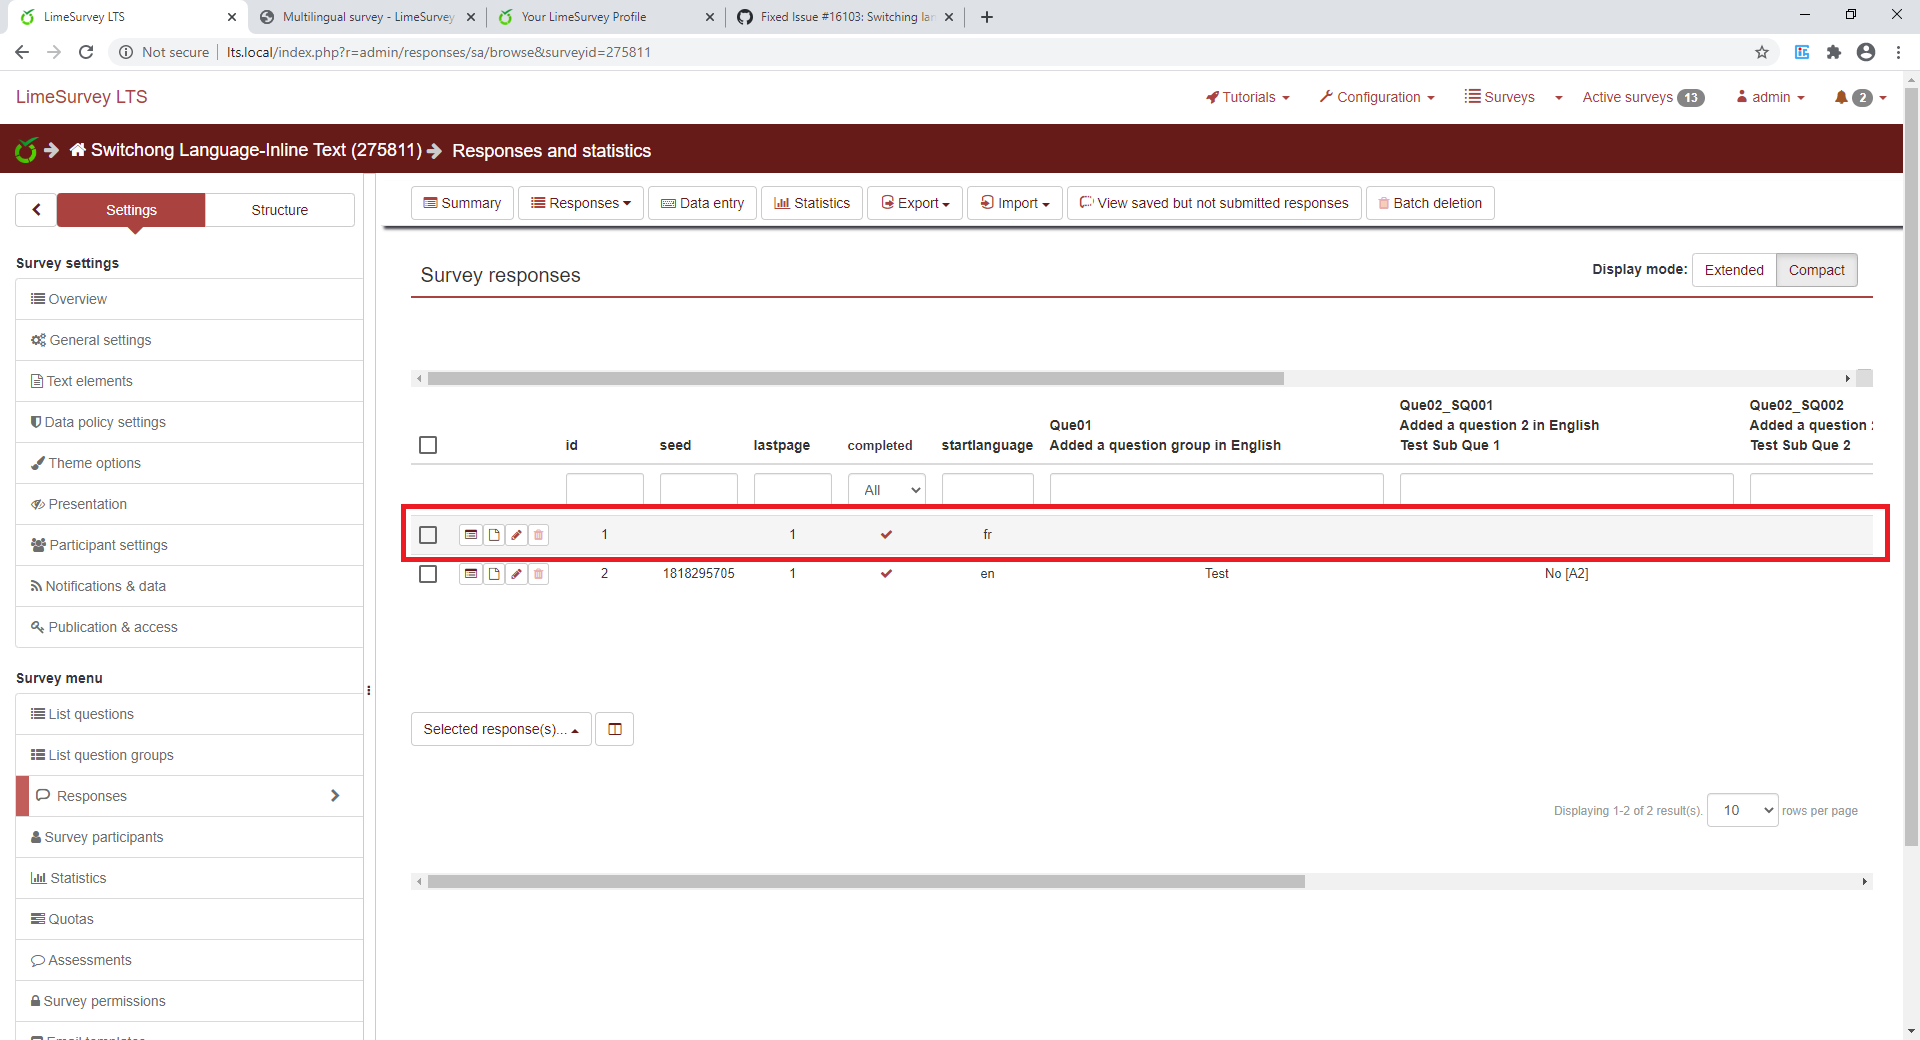
Task: Open the column selection grid button
Action: (615, 729)
